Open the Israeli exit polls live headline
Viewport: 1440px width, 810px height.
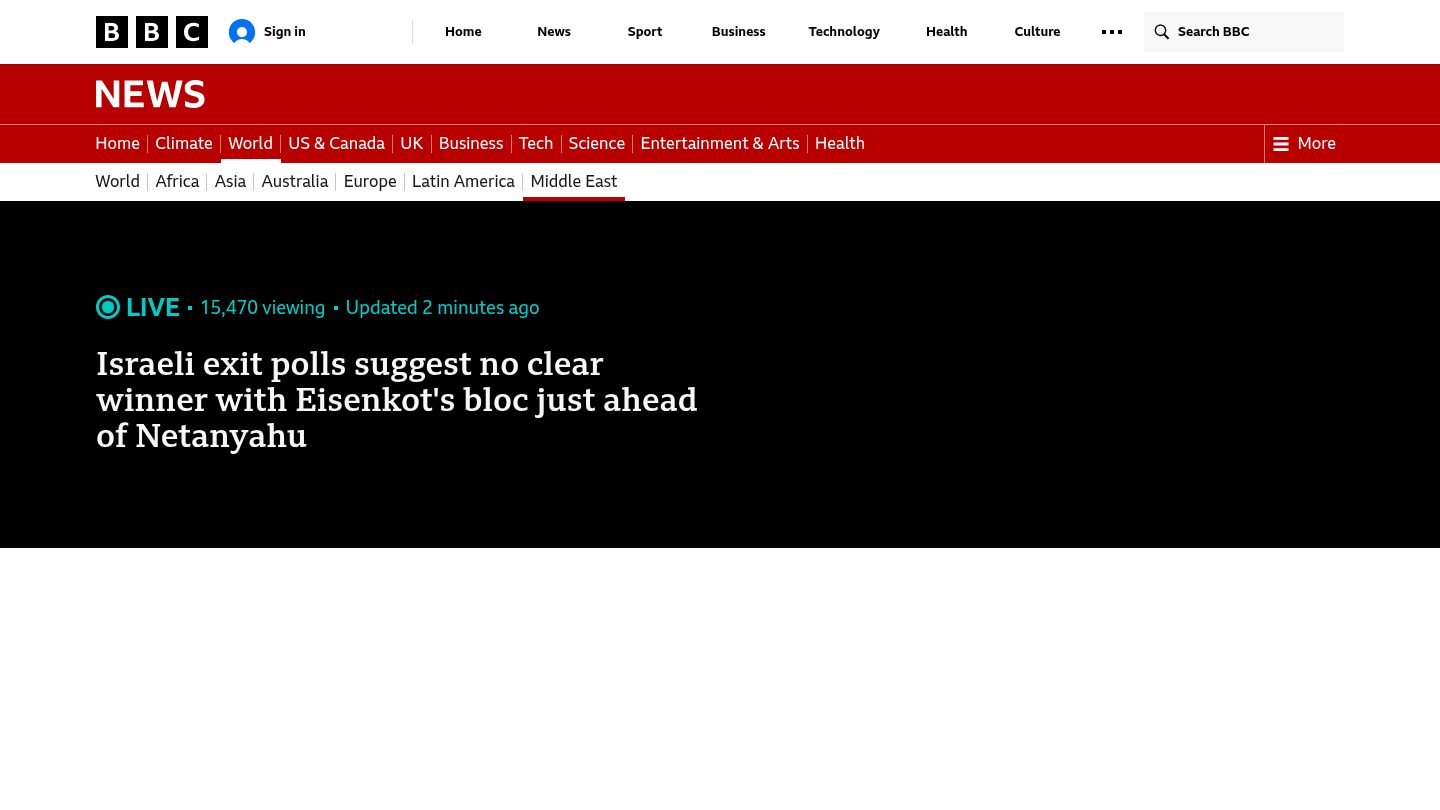(x=396, y=400)
